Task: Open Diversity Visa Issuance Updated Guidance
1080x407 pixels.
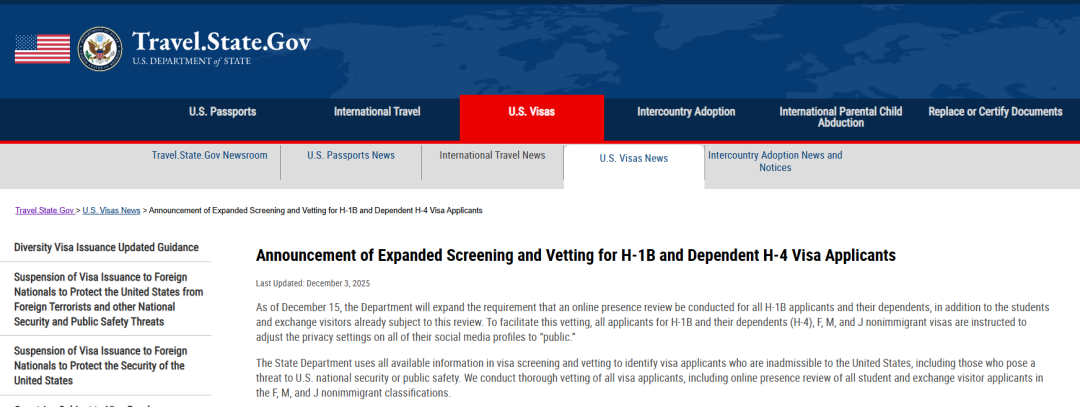Action: pos(106,248)
